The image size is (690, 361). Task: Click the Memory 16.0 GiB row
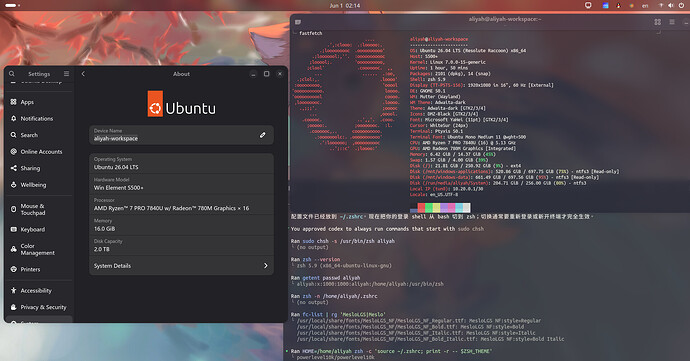(x=181, y=225)
